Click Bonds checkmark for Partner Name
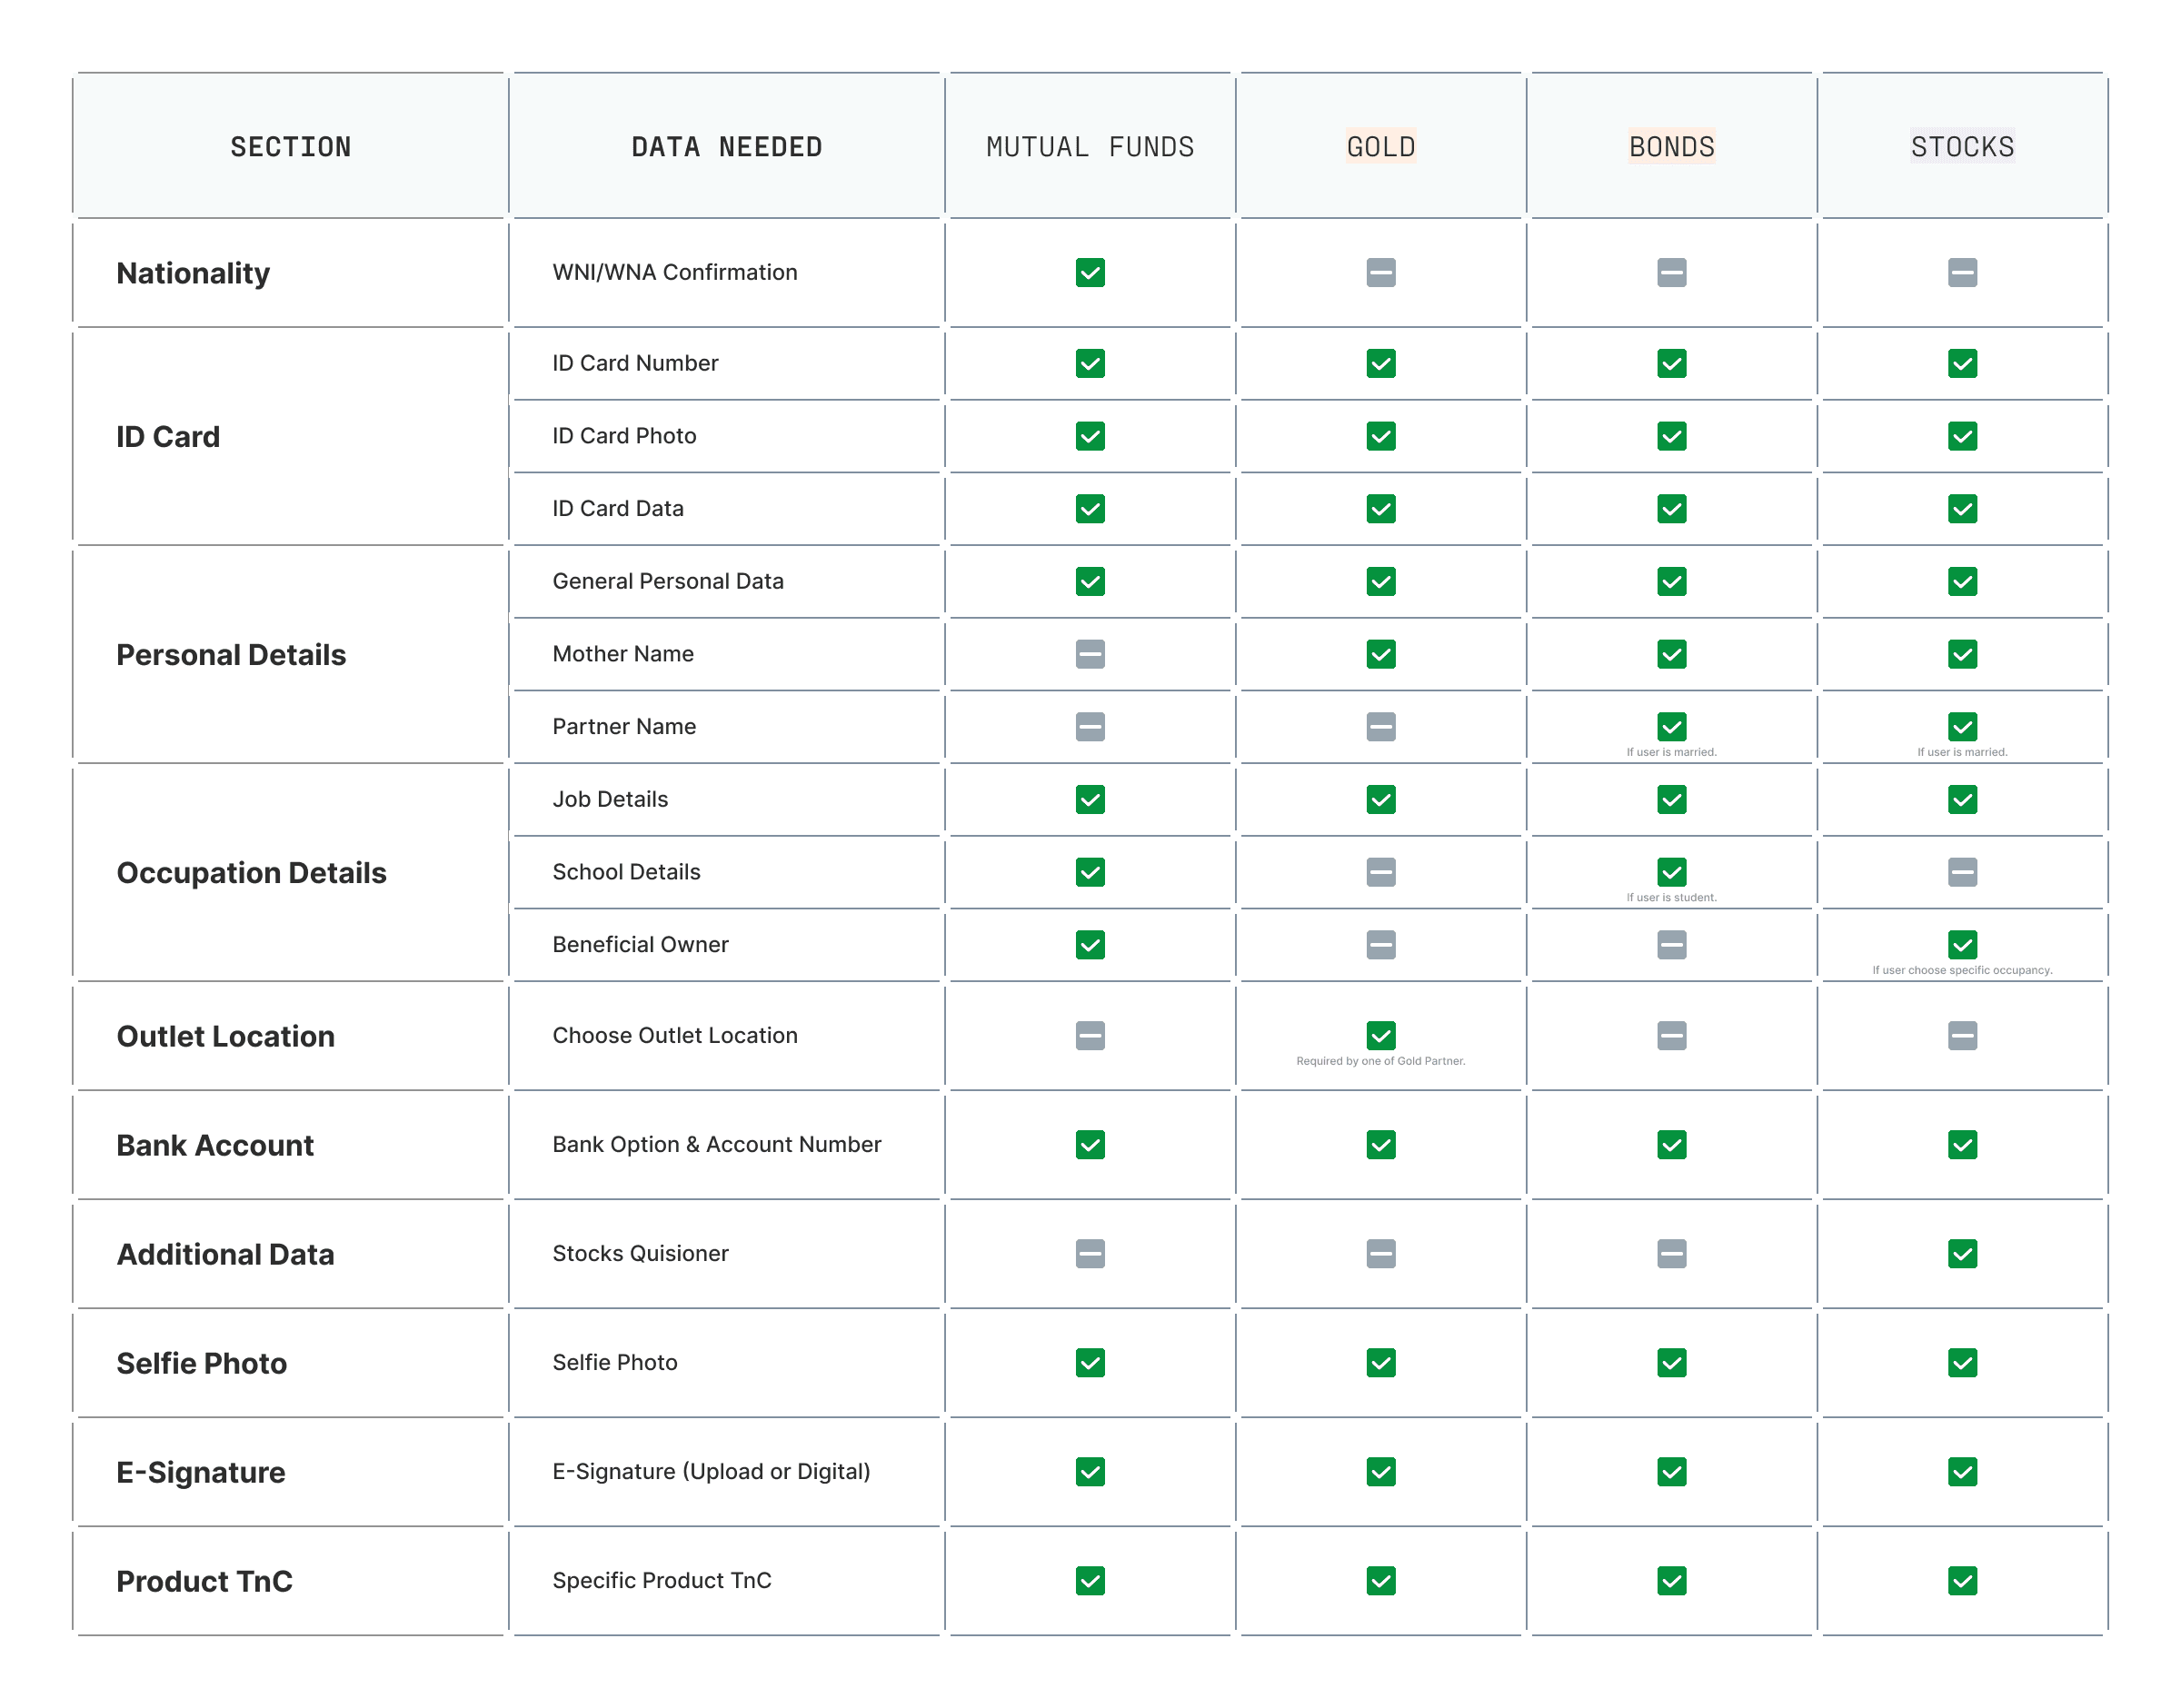 click(x=1671, y=726)
